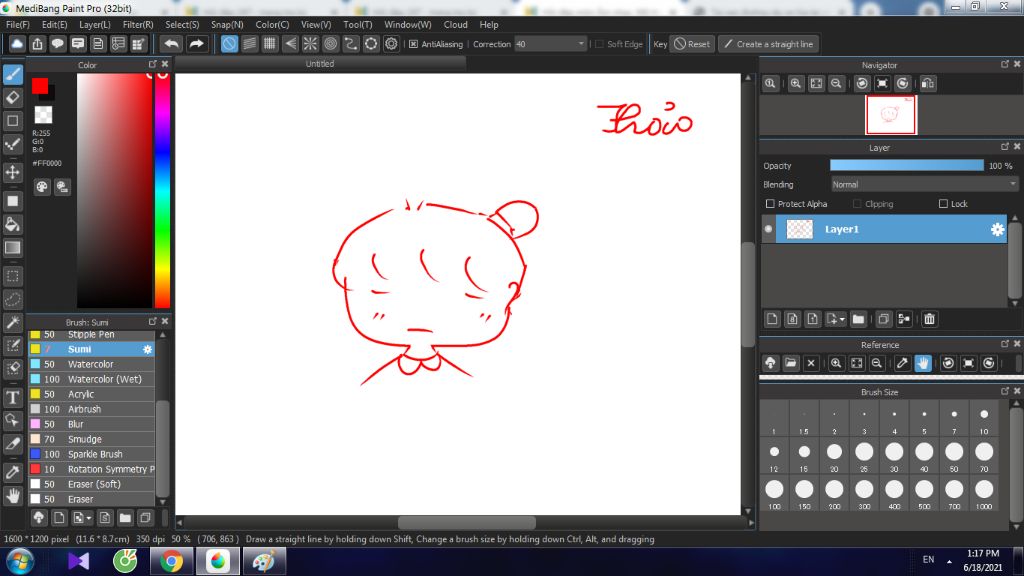Select the Sparkle Brush
The image size is (1024, 576).
(x=92, y=454)
